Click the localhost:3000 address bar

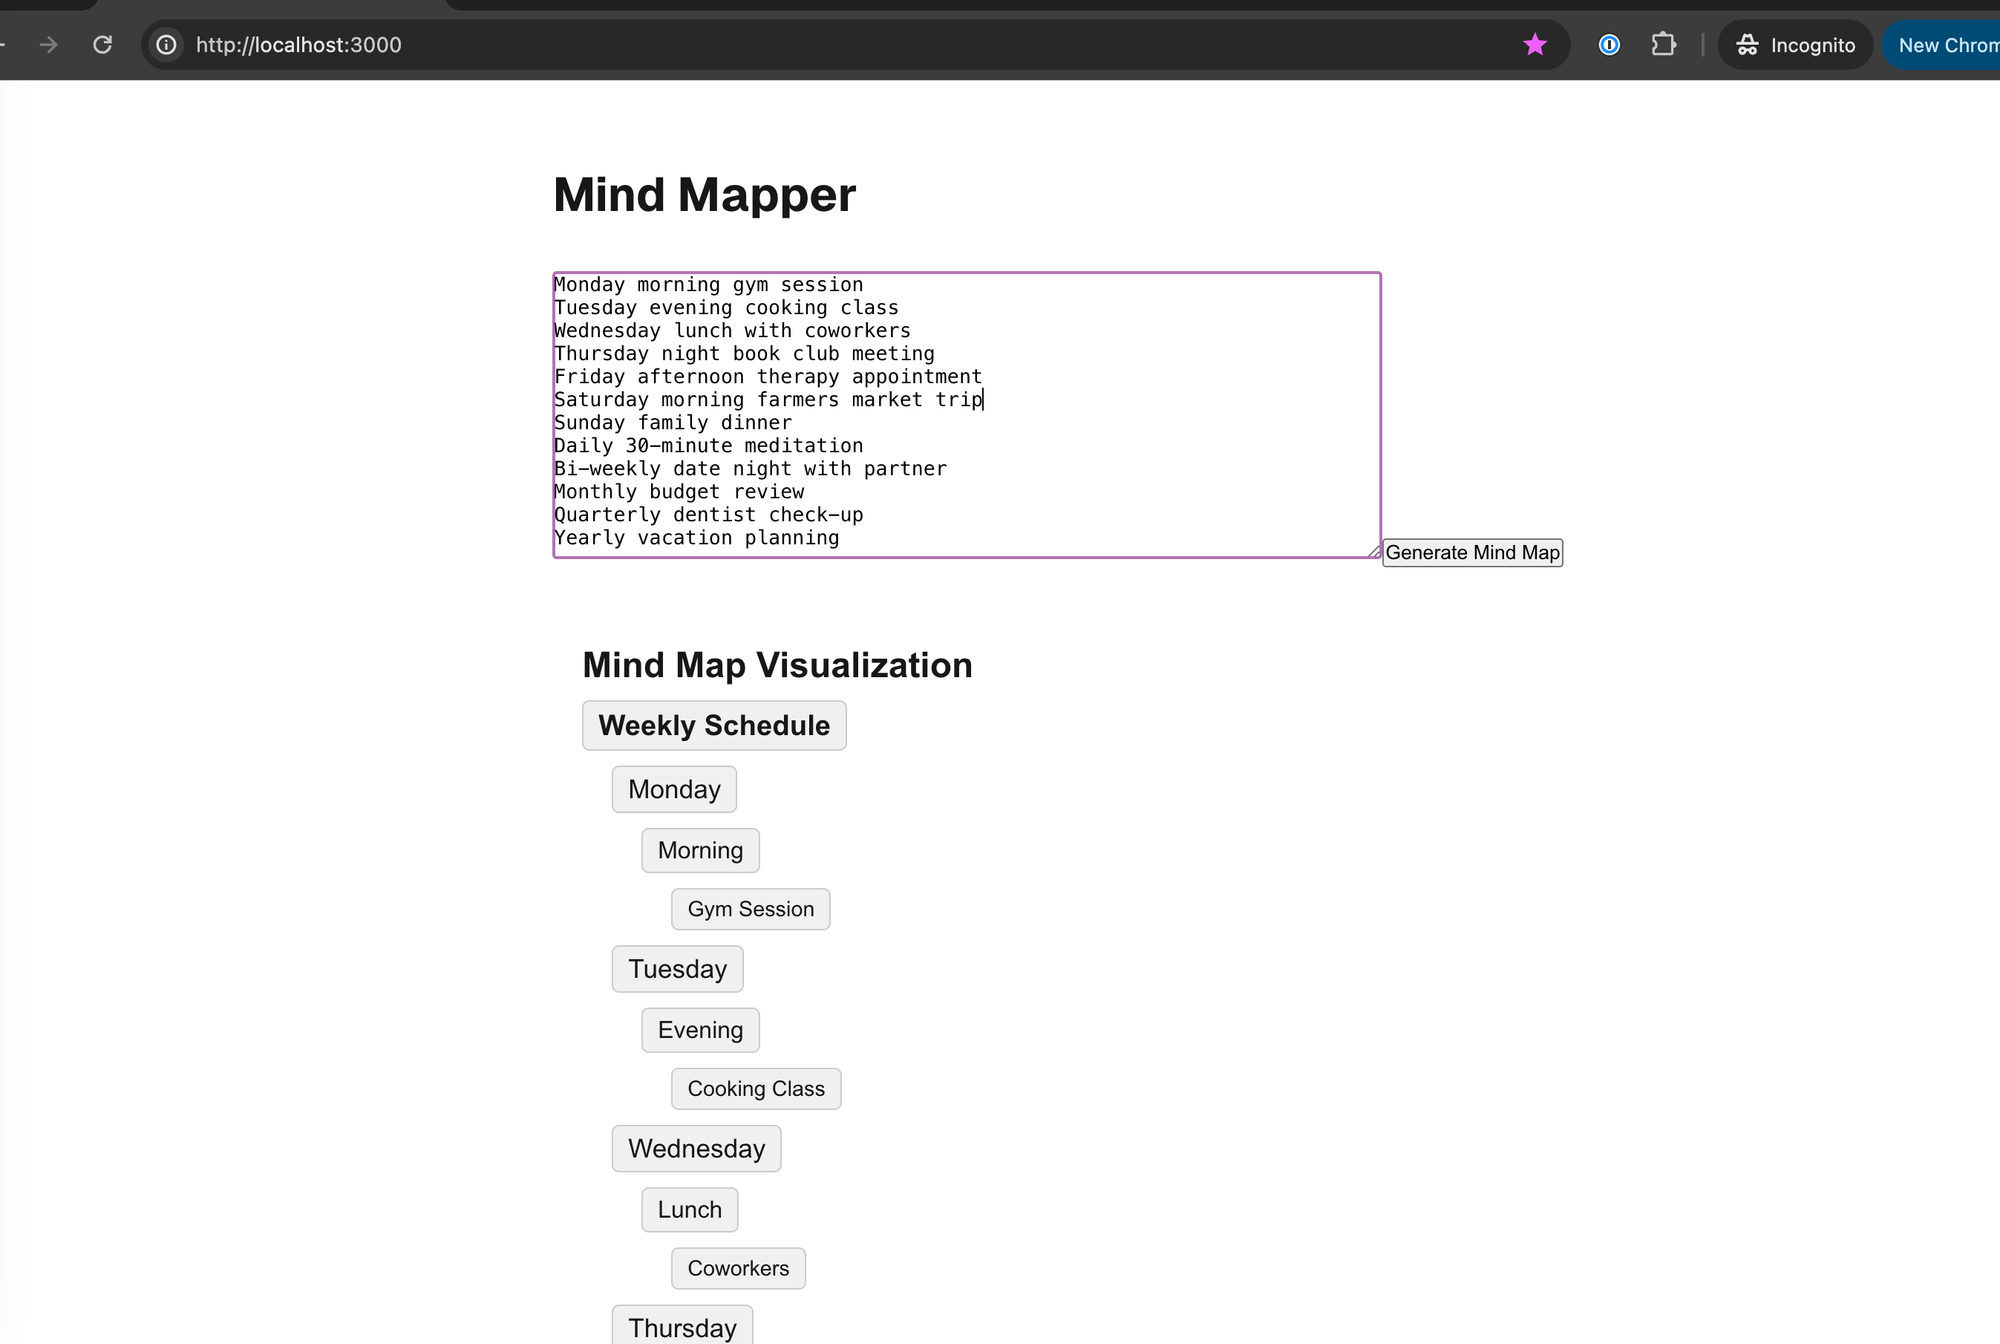point(800,45)
